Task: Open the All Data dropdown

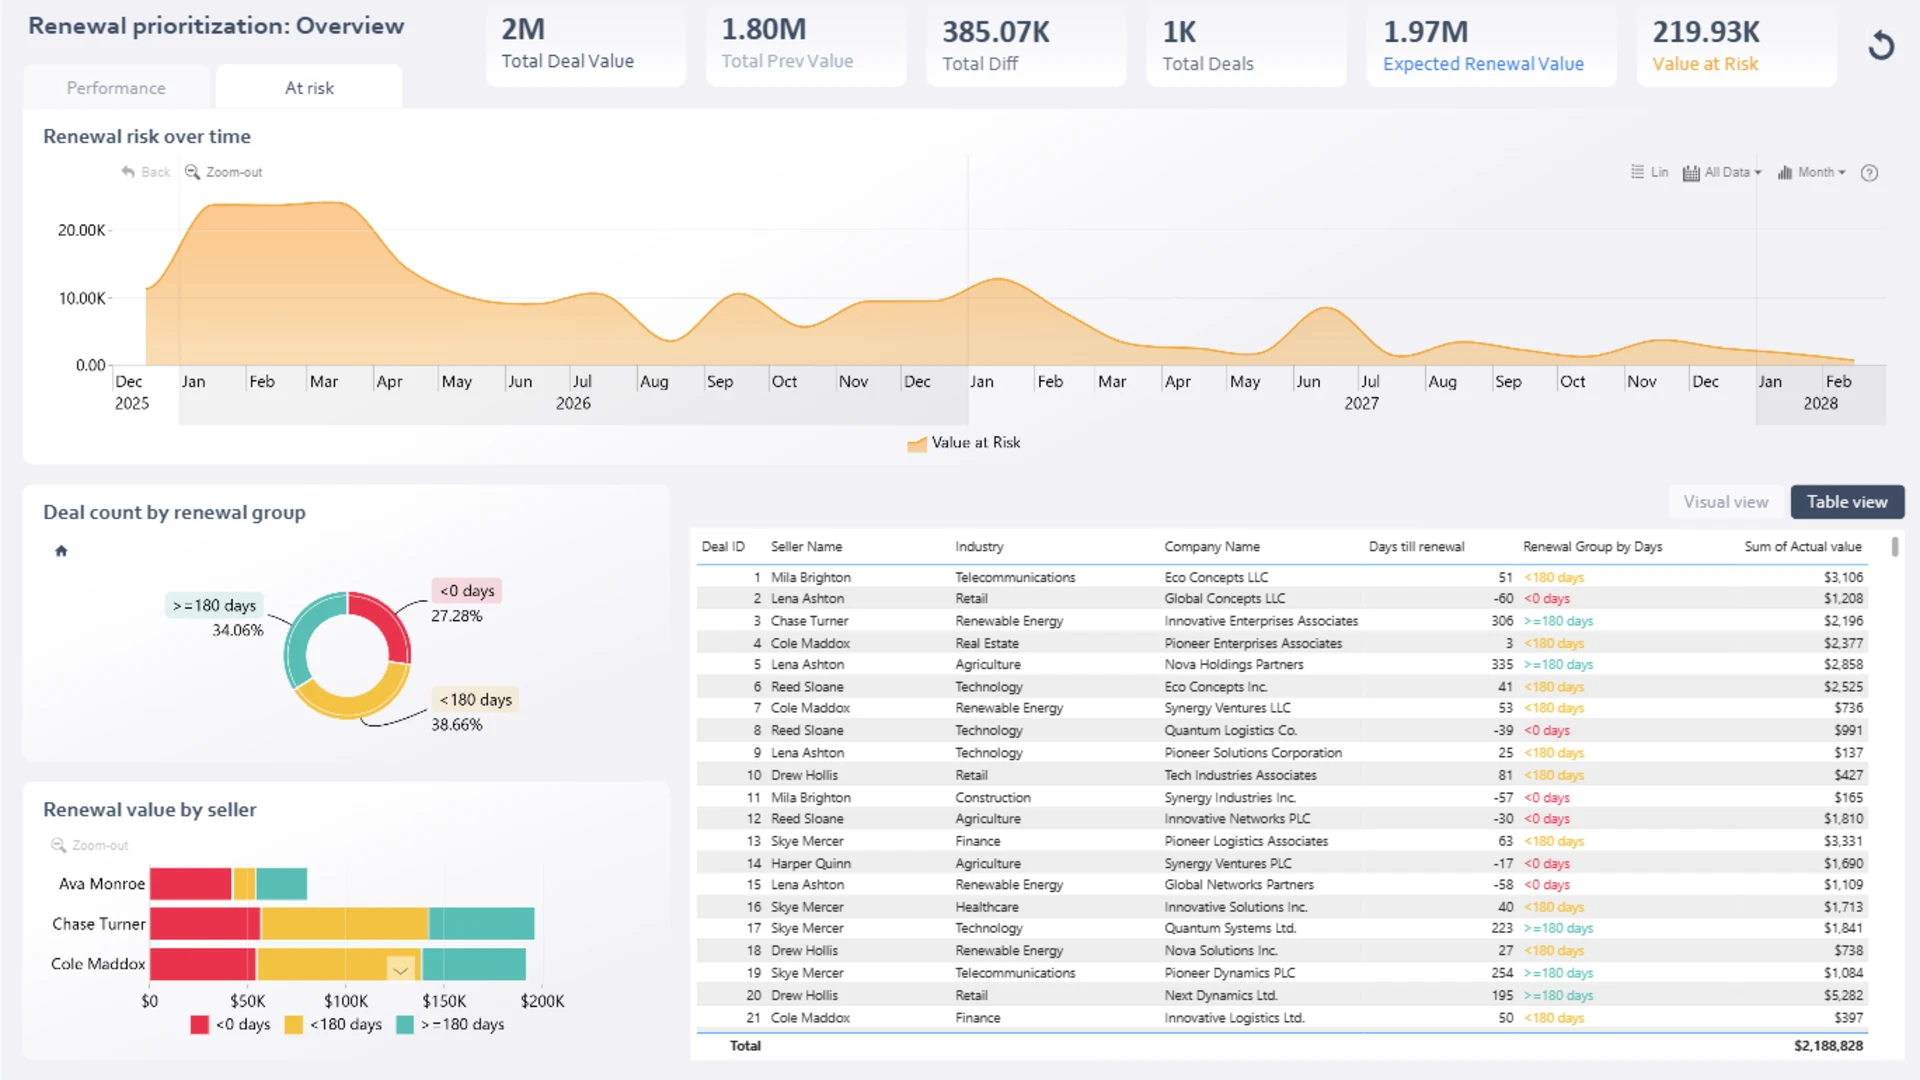Action: point(1722,172)
